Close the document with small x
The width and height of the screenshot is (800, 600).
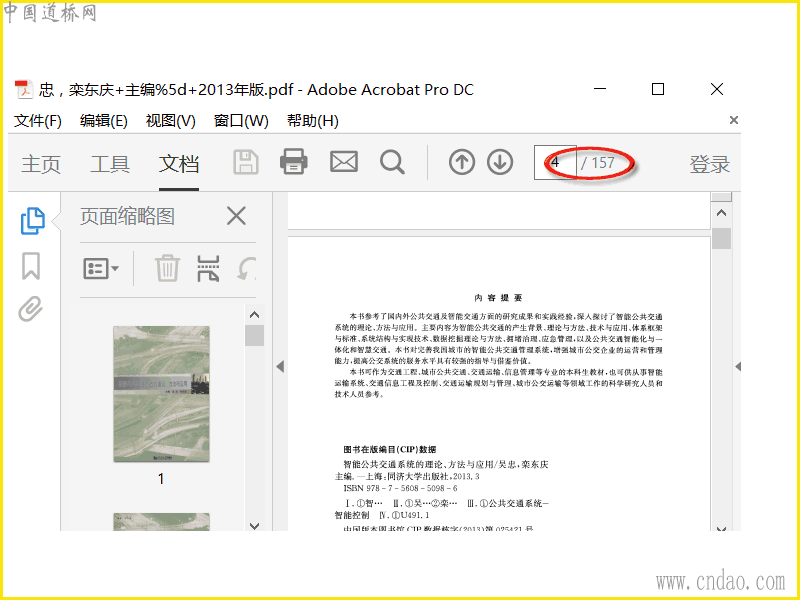click(734, 120)
